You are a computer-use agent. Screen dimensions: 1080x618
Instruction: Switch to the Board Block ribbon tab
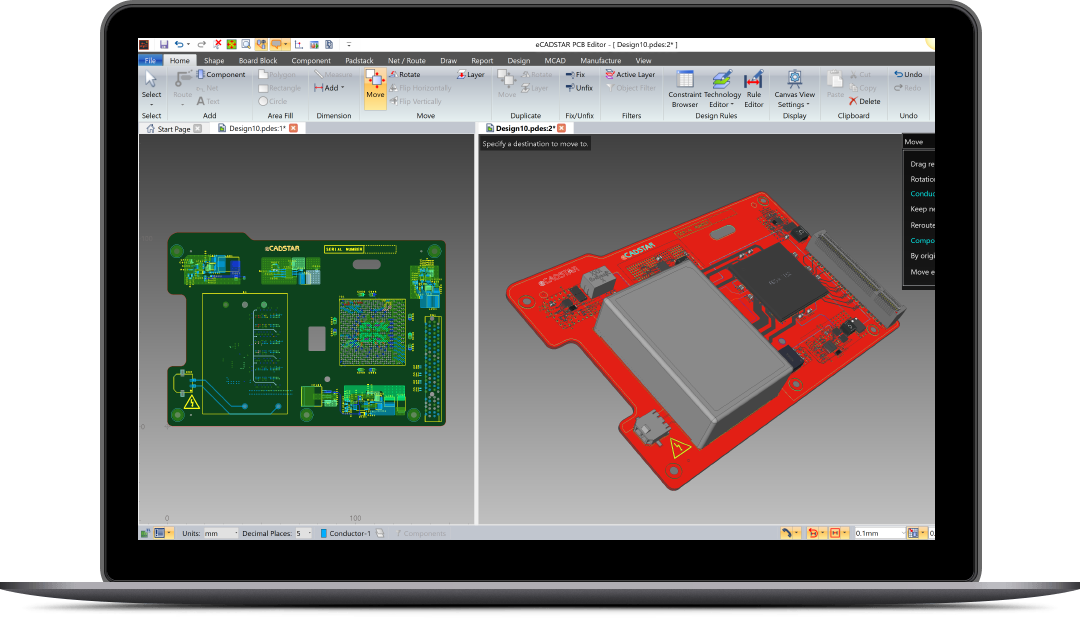(x=258, y=61)
